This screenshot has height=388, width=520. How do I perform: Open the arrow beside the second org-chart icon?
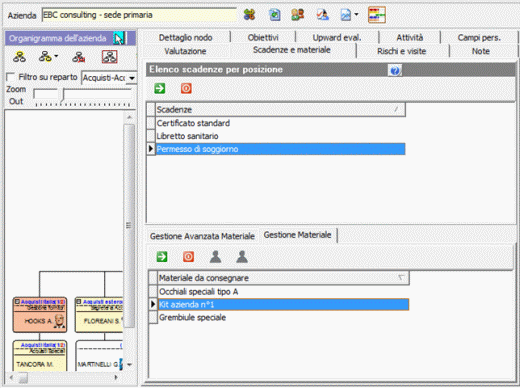point(56,56)
